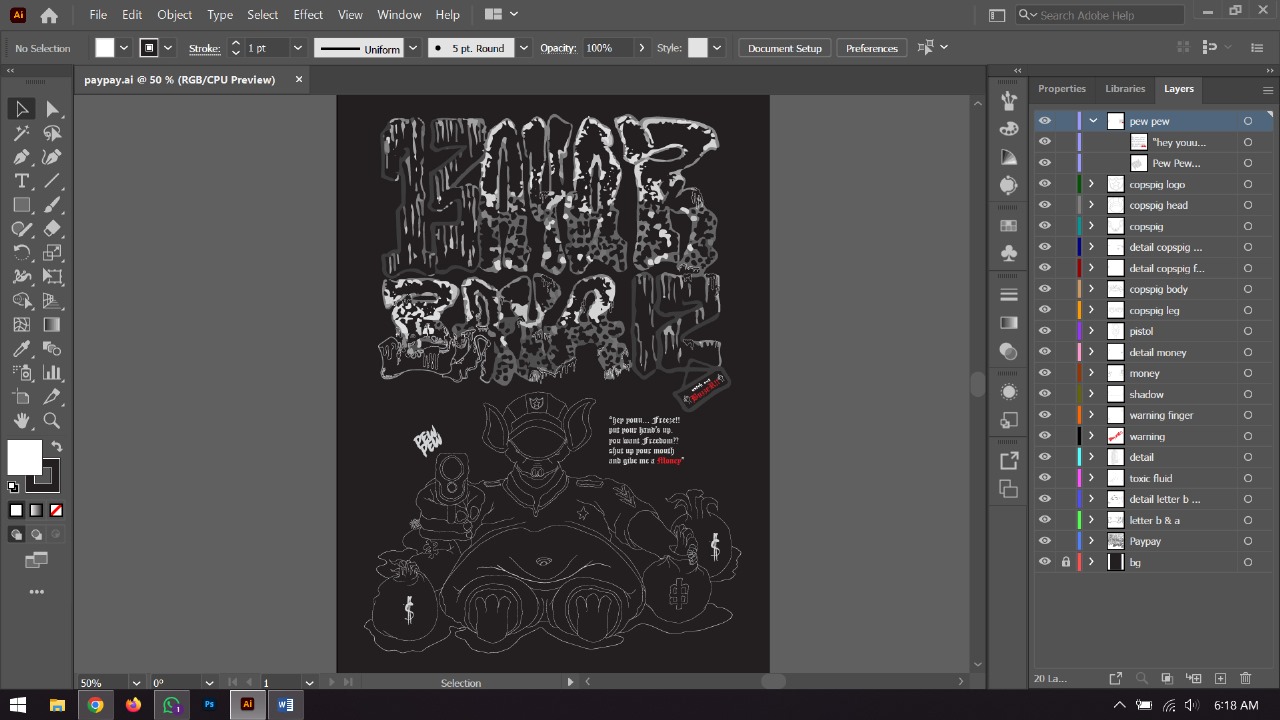
Task: Select the Line Segment tool
Action: 52,181
